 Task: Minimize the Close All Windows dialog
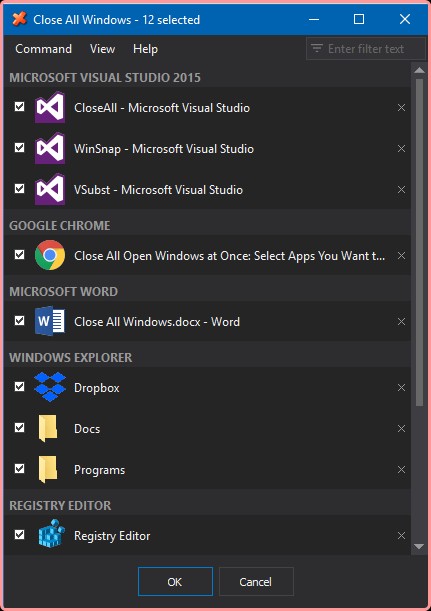point(314,19)
